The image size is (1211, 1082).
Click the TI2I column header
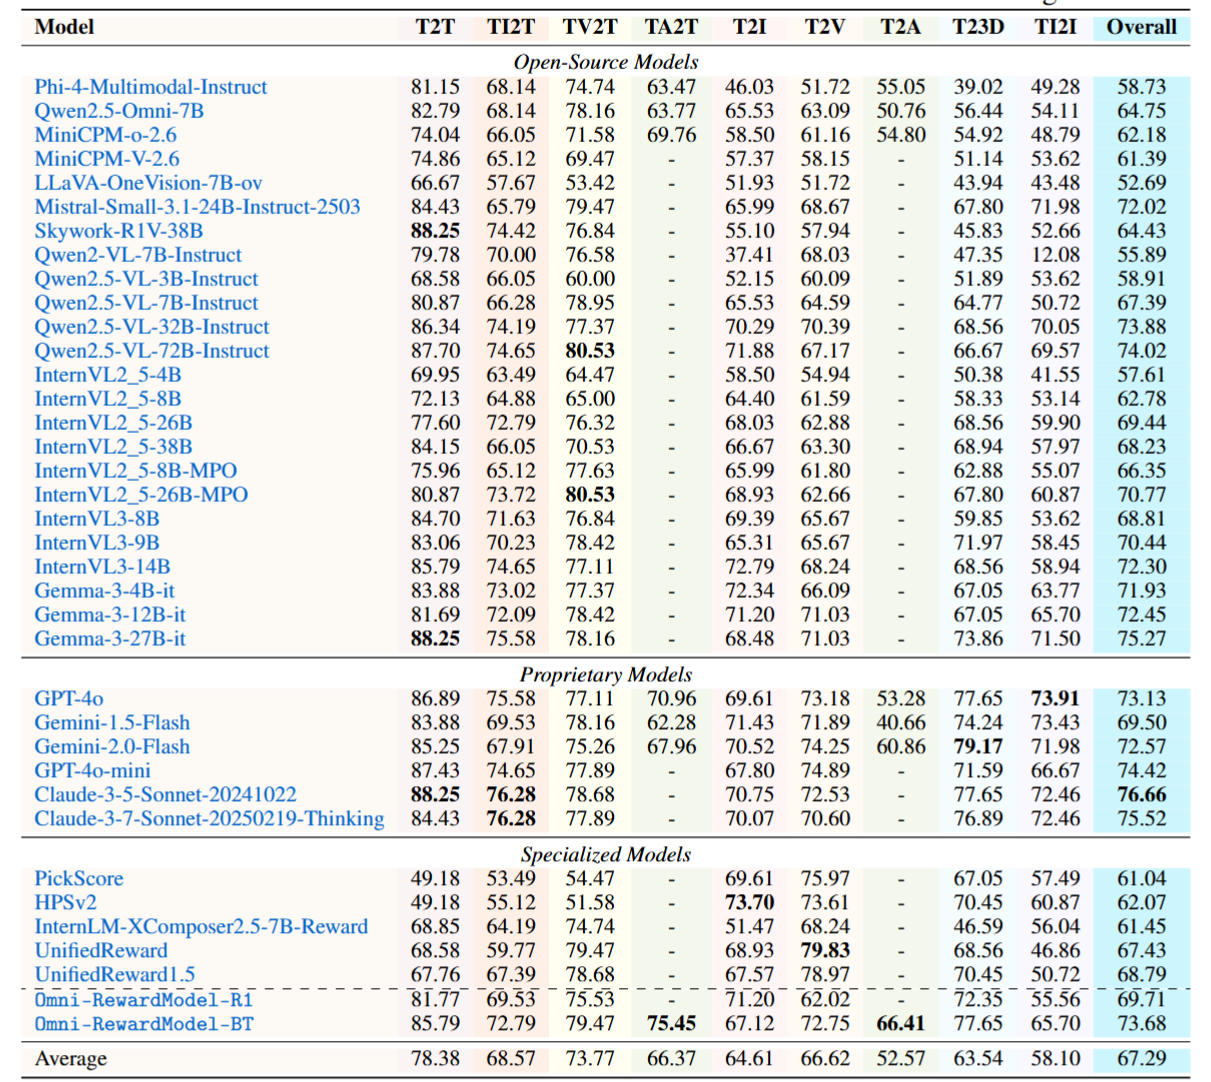click(x=1056, y=27)
